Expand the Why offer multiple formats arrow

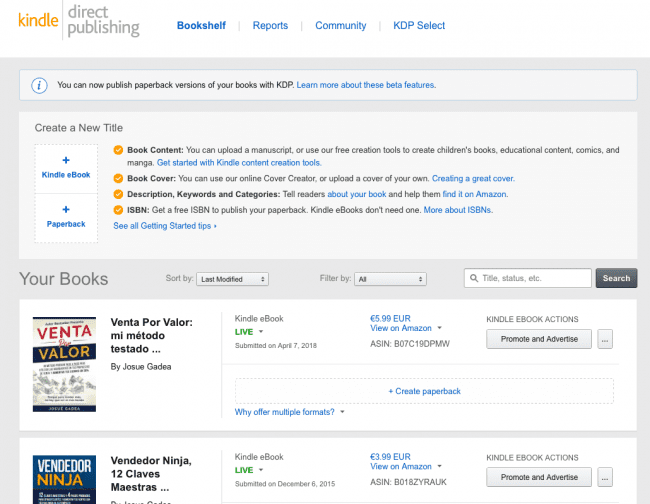(342, 412)
